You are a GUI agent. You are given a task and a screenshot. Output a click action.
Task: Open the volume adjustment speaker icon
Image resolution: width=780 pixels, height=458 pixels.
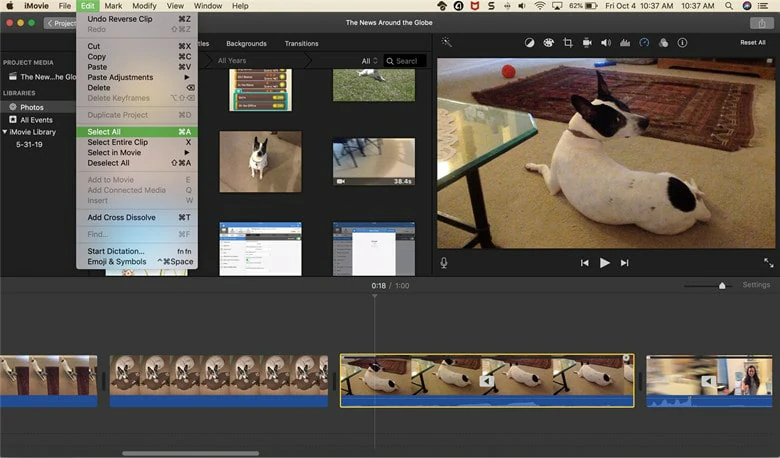click(605, 43)
